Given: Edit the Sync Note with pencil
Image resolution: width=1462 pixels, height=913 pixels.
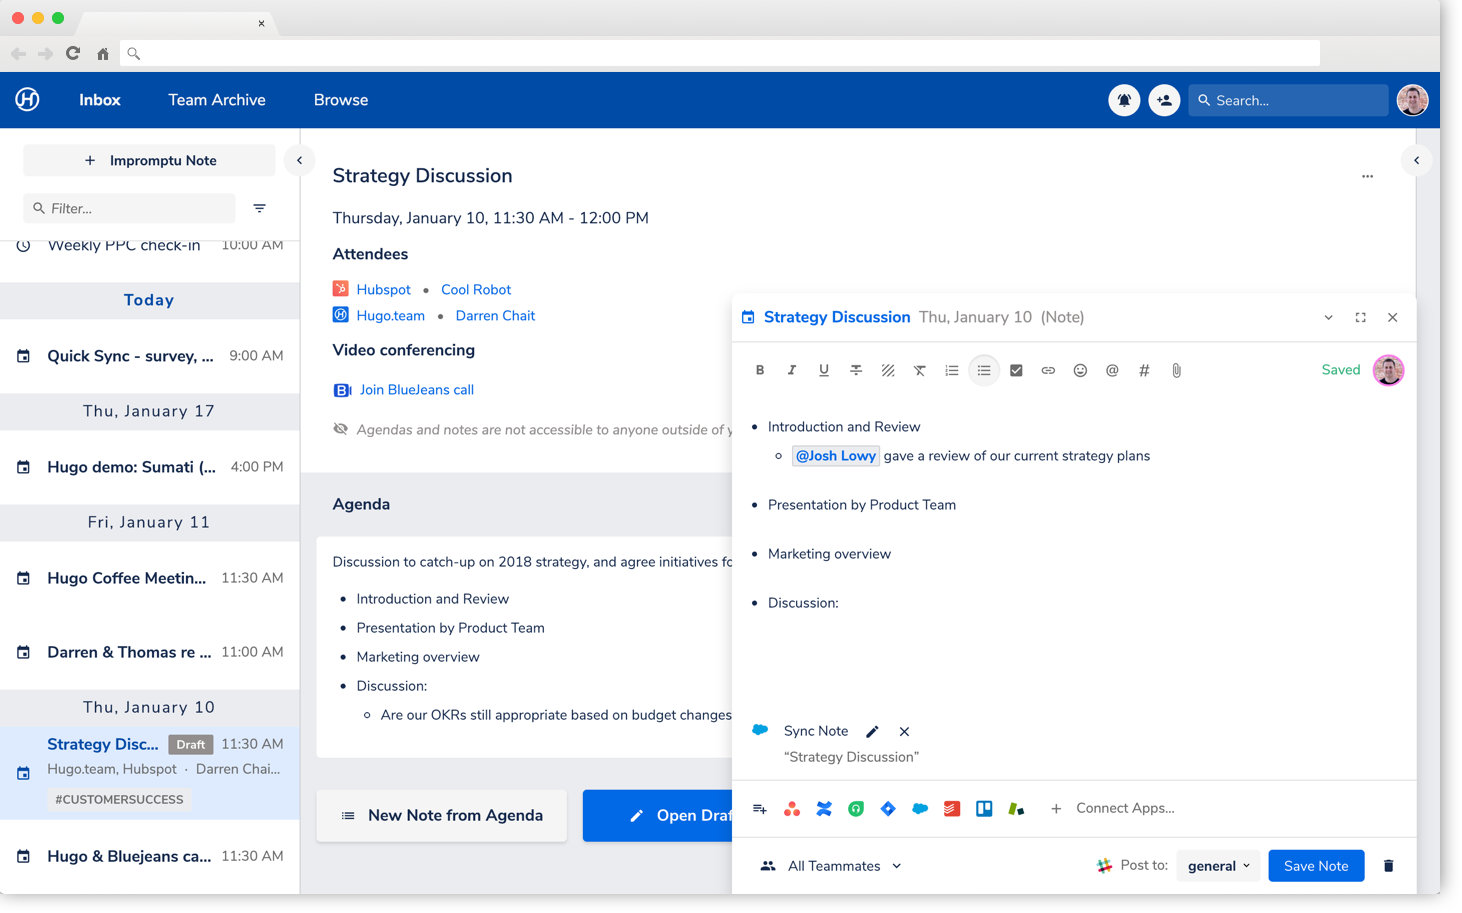Looking at the screenshot, I should pos(872,732).
